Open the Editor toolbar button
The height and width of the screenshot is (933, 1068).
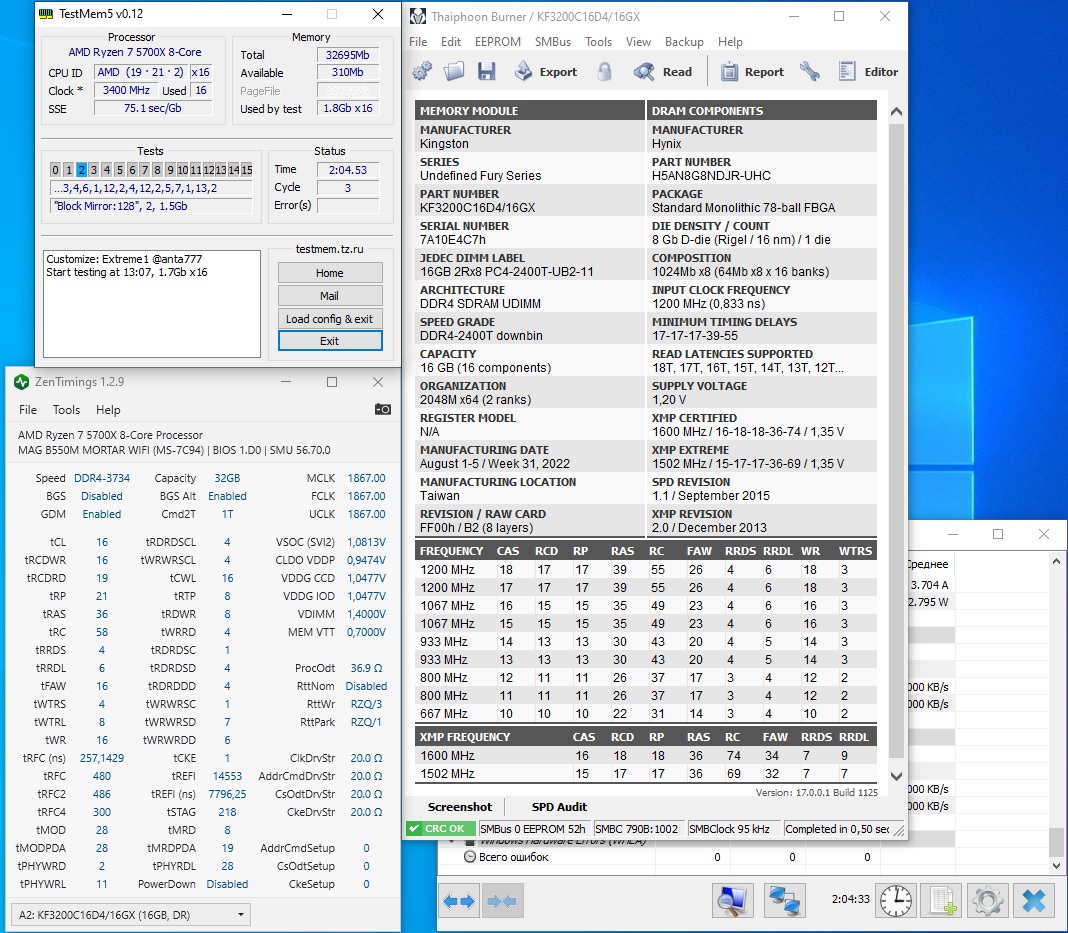click(x=868, y=72)
